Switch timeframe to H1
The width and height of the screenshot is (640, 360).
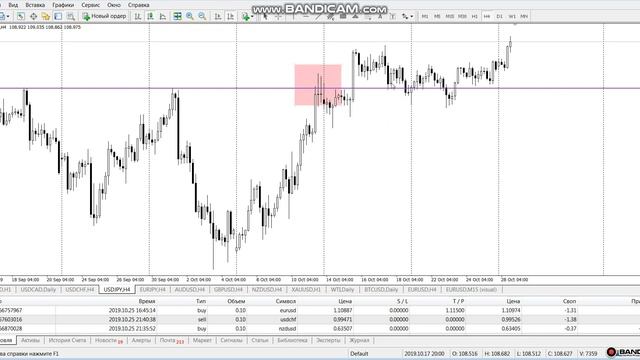474,16
